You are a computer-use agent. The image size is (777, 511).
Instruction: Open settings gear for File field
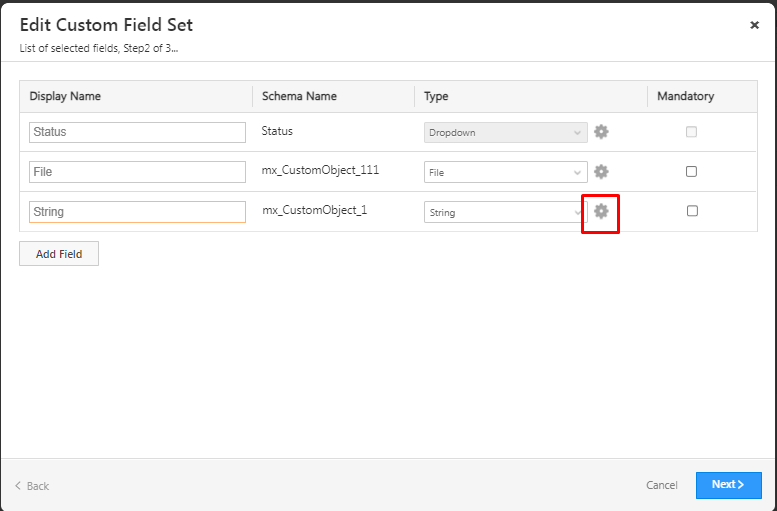601,172
